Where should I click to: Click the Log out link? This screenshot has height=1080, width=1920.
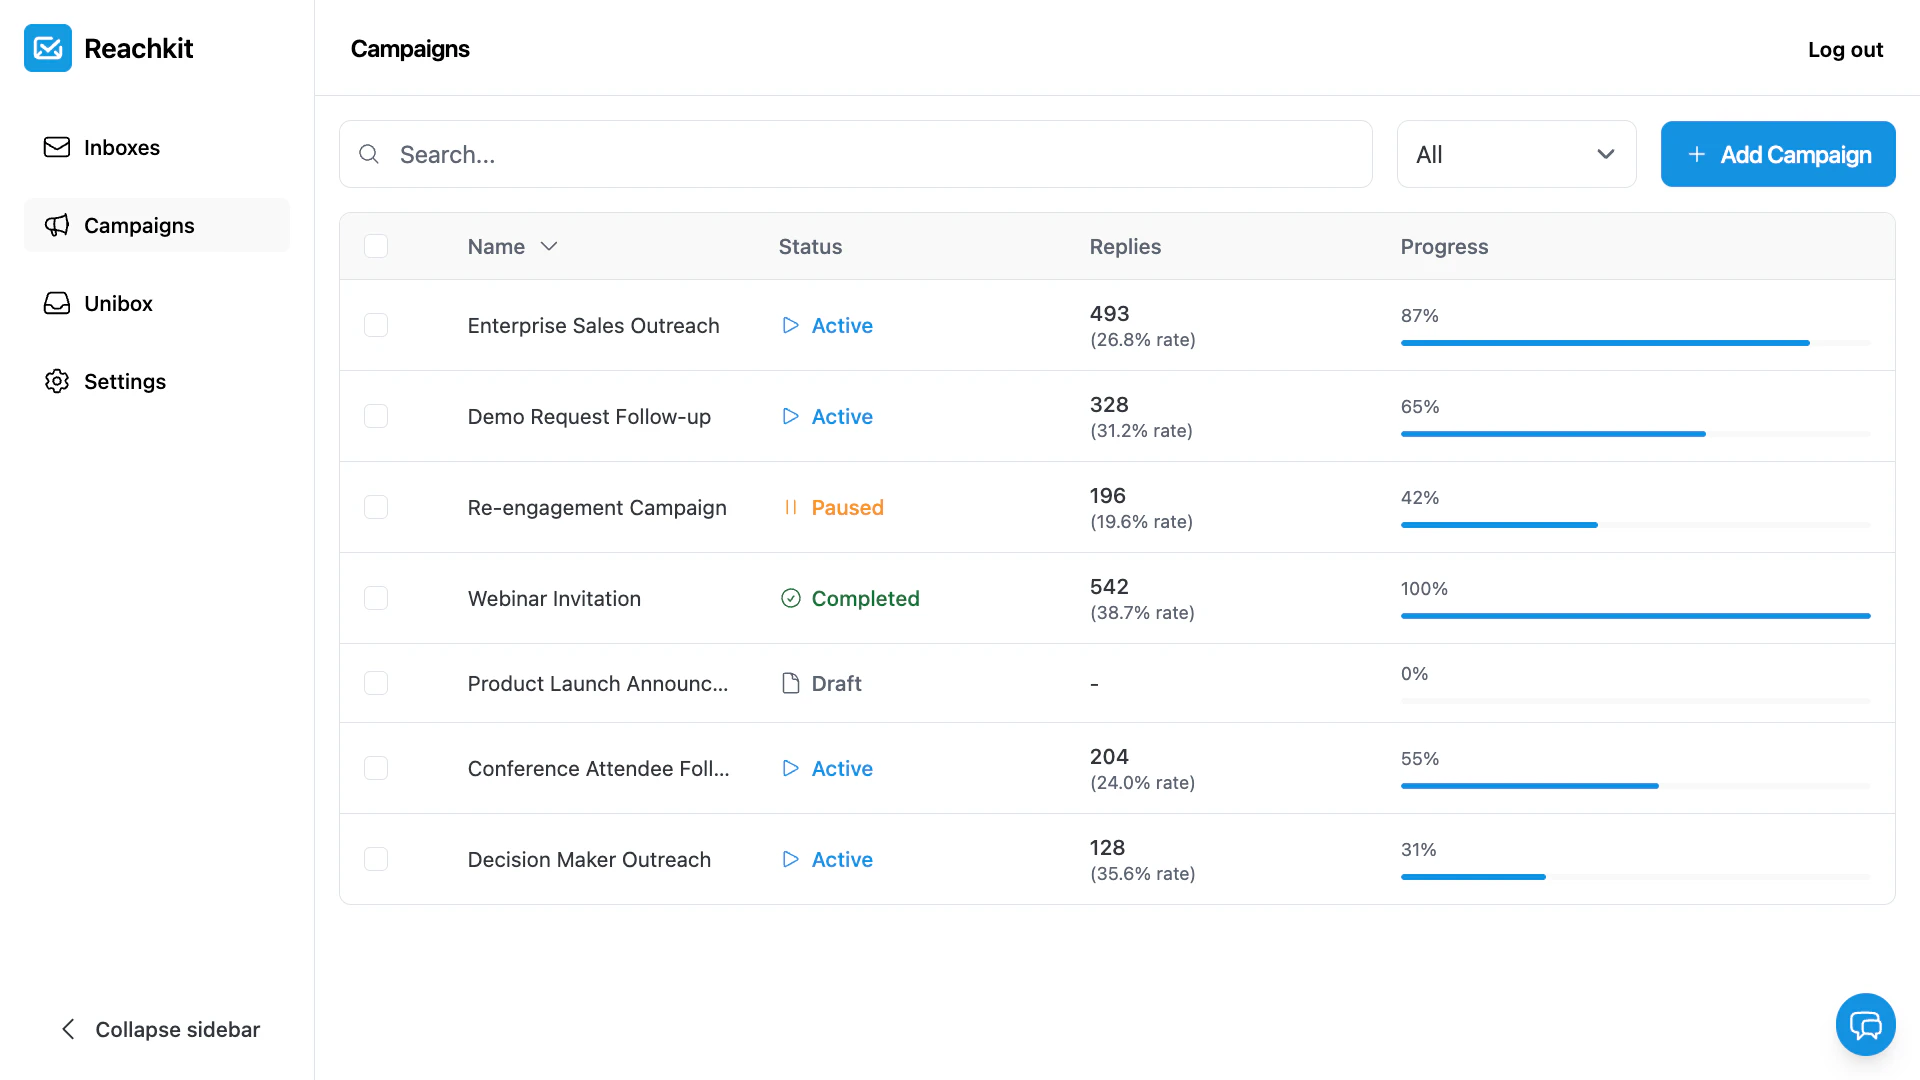coord(1845,49)
